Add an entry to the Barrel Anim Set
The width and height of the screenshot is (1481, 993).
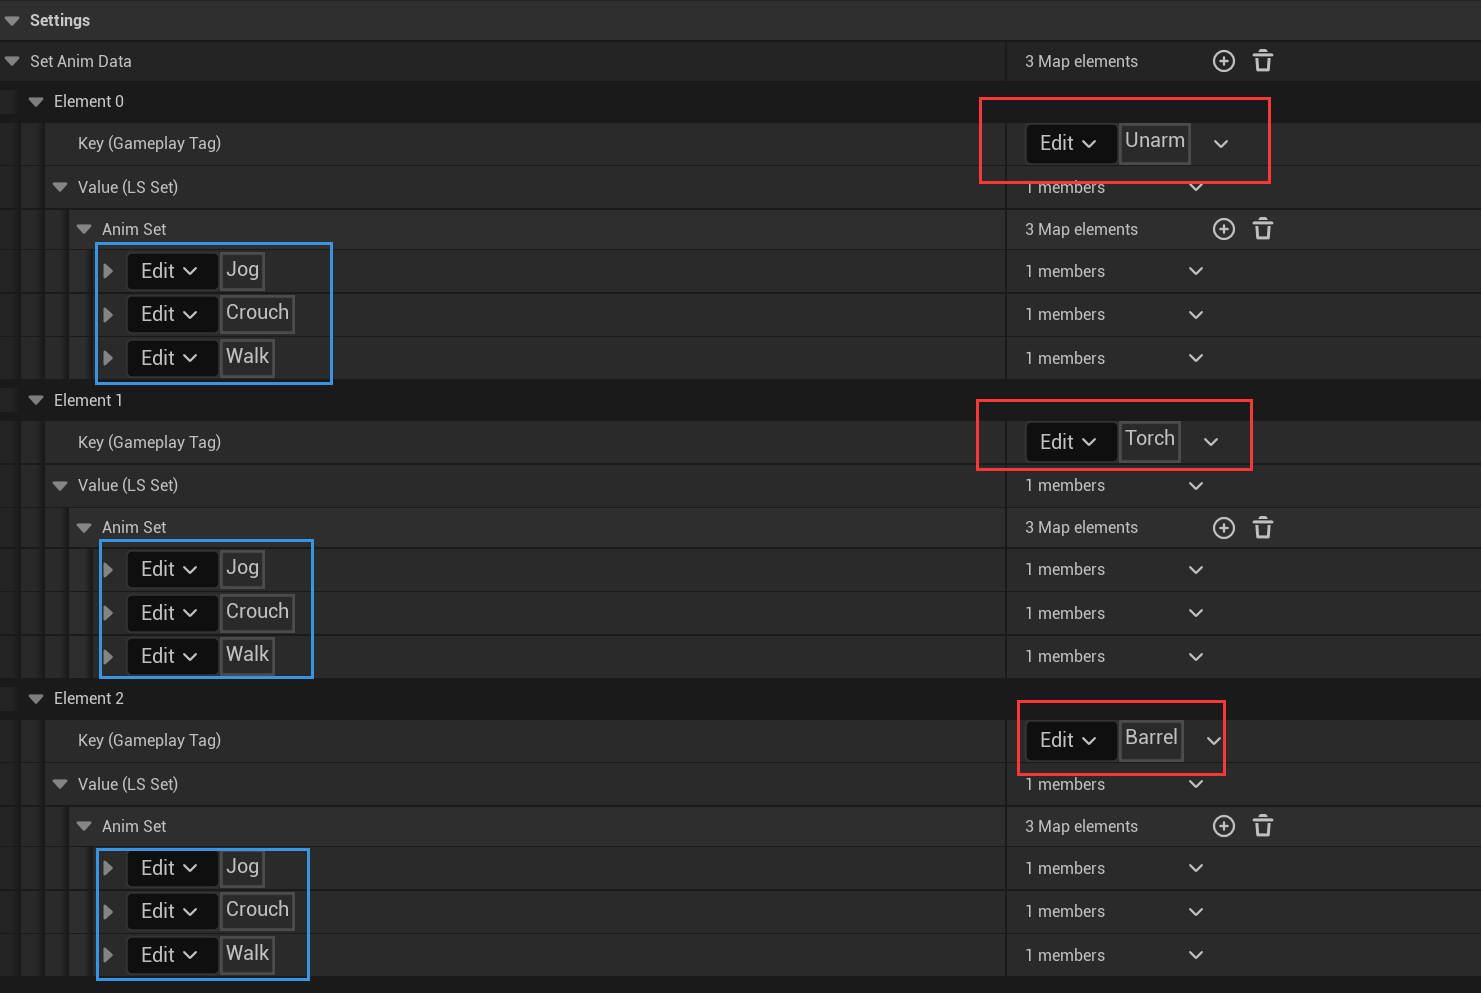click(x=1223, y=826)
